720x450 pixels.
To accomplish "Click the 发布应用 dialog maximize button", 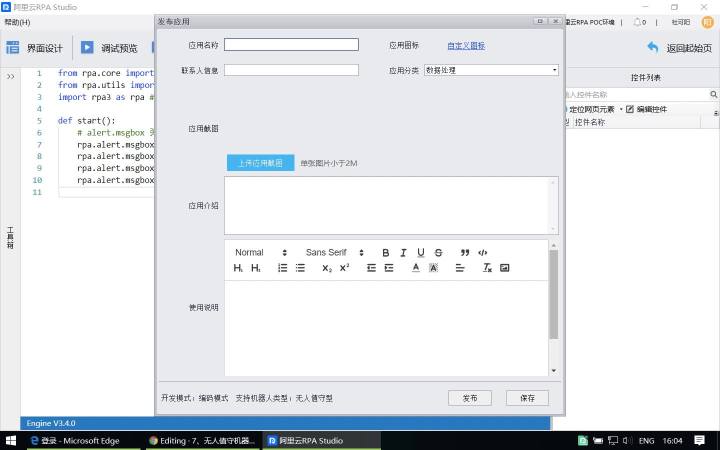I will coord(540,21).
